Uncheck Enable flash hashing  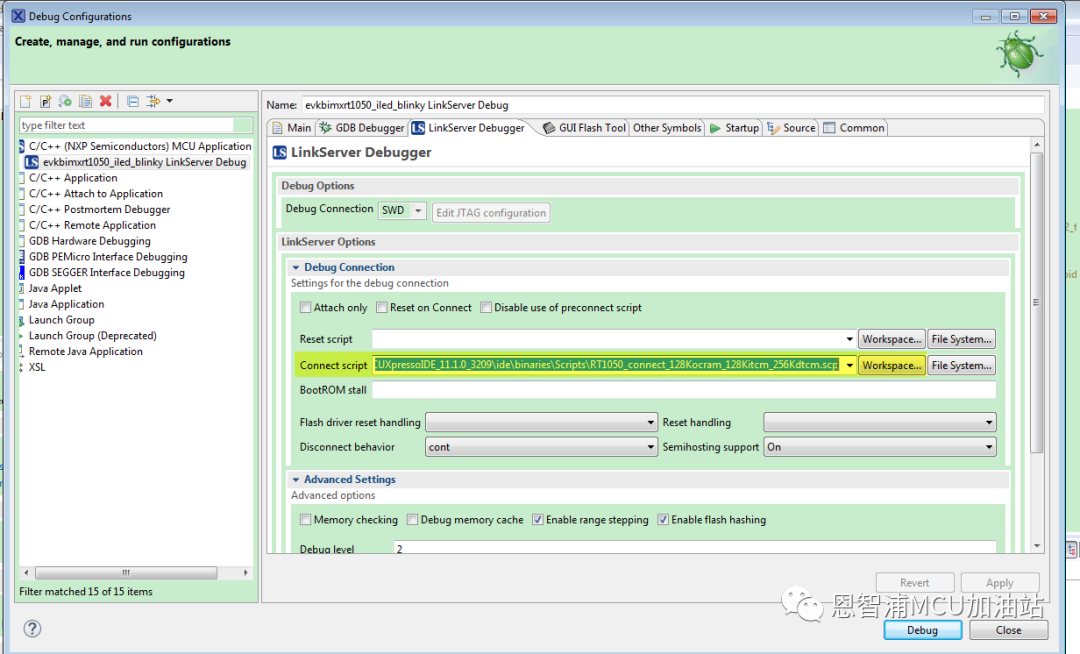tap(663, 520)
